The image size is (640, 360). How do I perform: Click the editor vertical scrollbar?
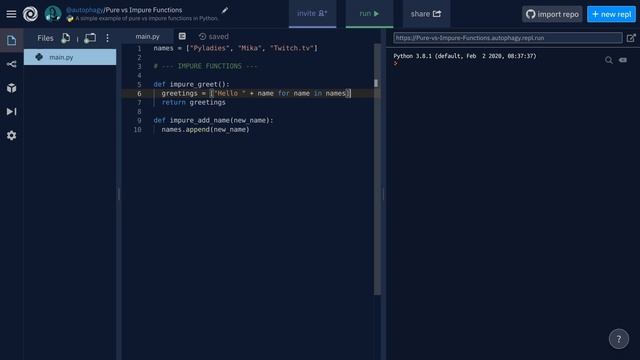(x=377, y=169)
